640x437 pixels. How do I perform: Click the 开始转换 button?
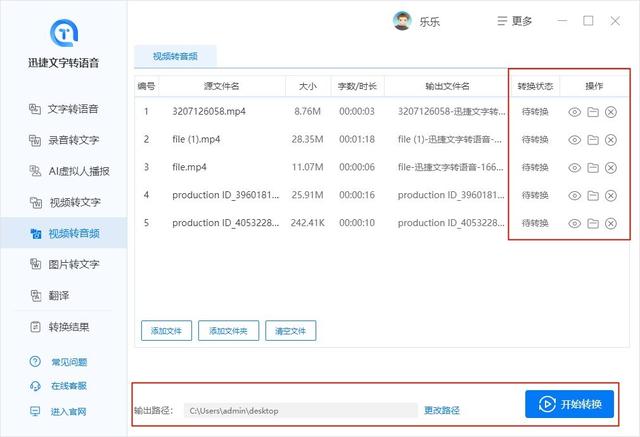click(x=569, y=404)
